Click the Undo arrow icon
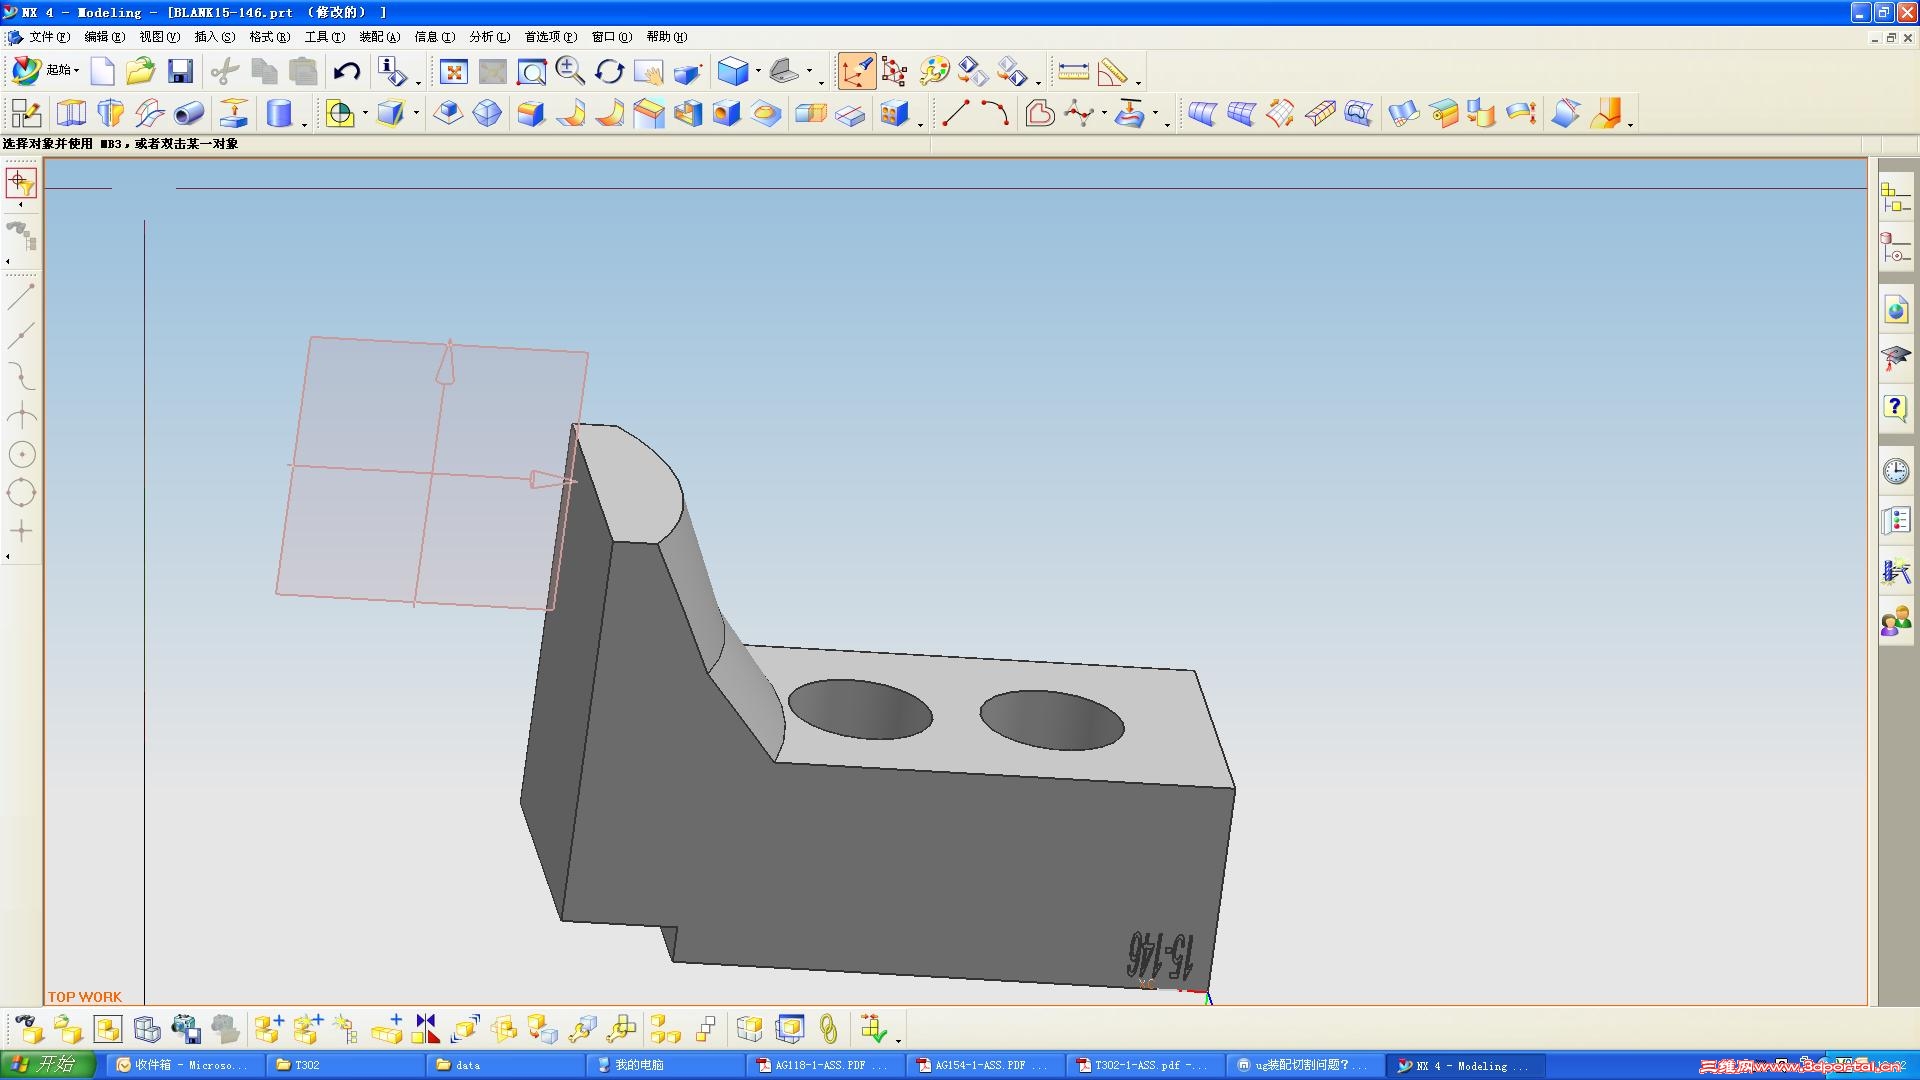Viewport: 1920px width, 1080px height. click(x=347, y=71)
